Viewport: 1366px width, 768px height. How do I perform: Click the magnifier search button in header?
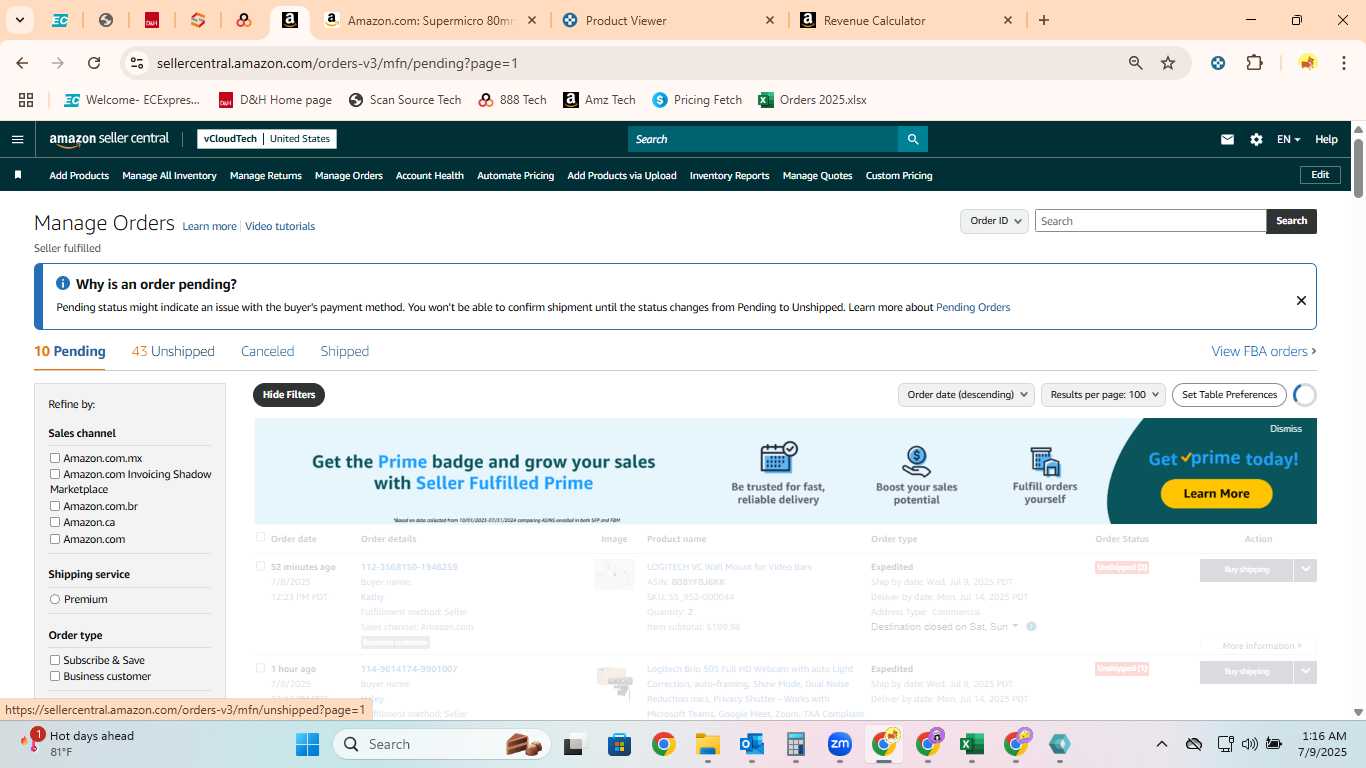pyautogui.click(x=912, y=139)
